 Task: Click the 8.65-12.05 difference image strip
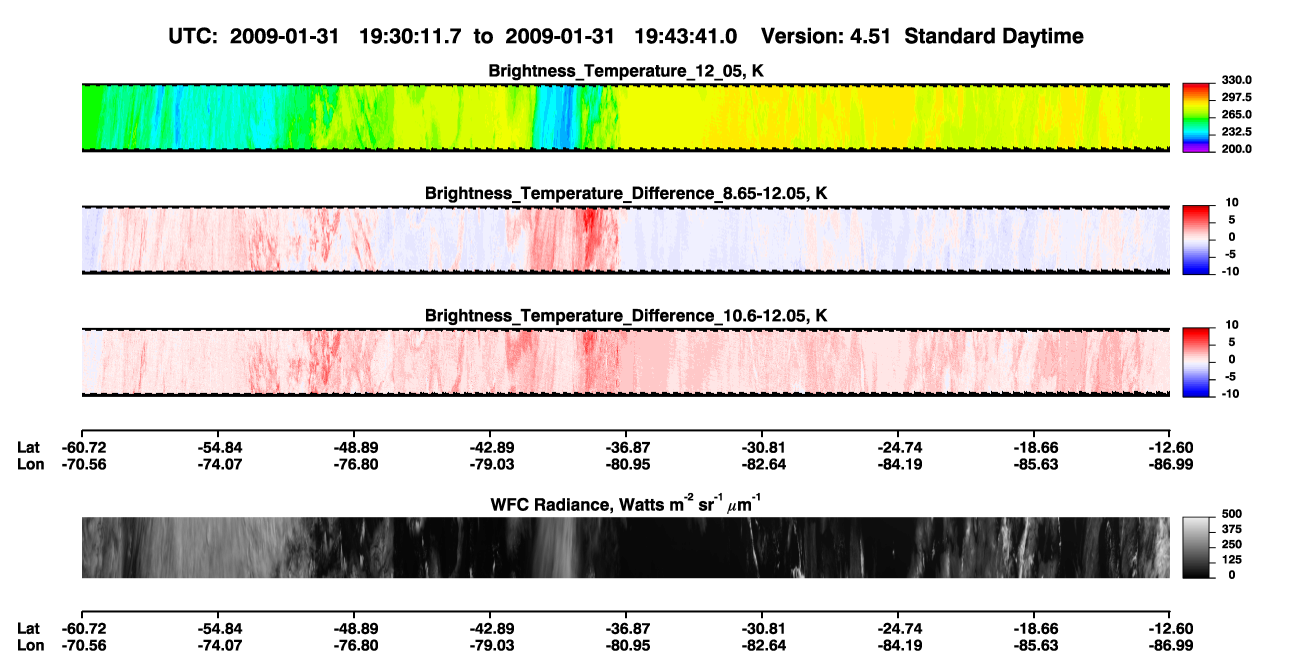[626, 240]
